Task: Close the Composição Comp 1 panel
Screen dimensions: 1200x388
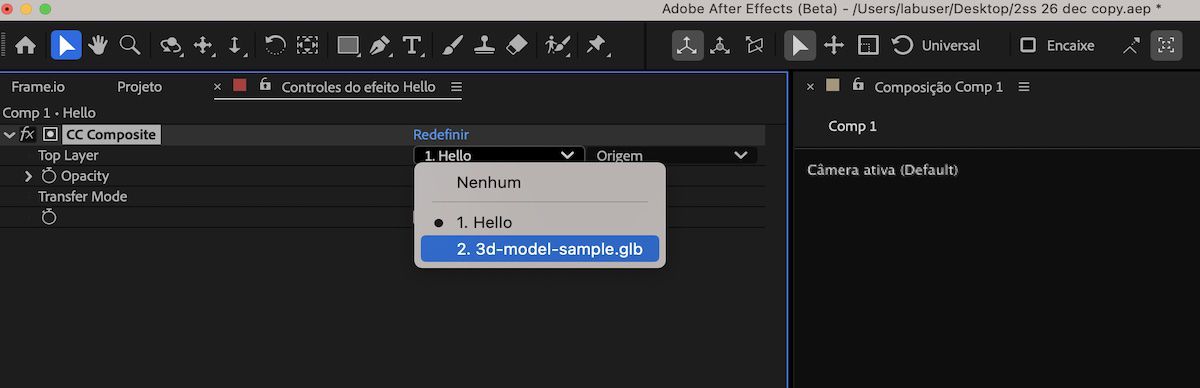Action: click(x=810, y=87)
